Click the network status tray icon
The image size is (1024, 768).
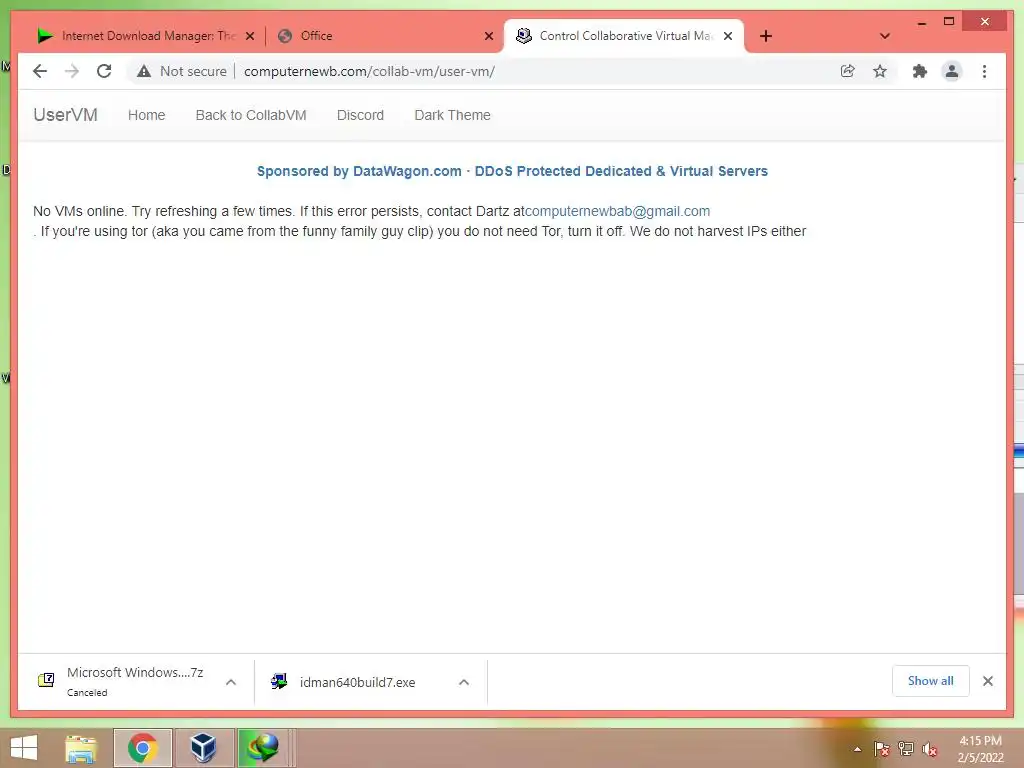(906, 748)
